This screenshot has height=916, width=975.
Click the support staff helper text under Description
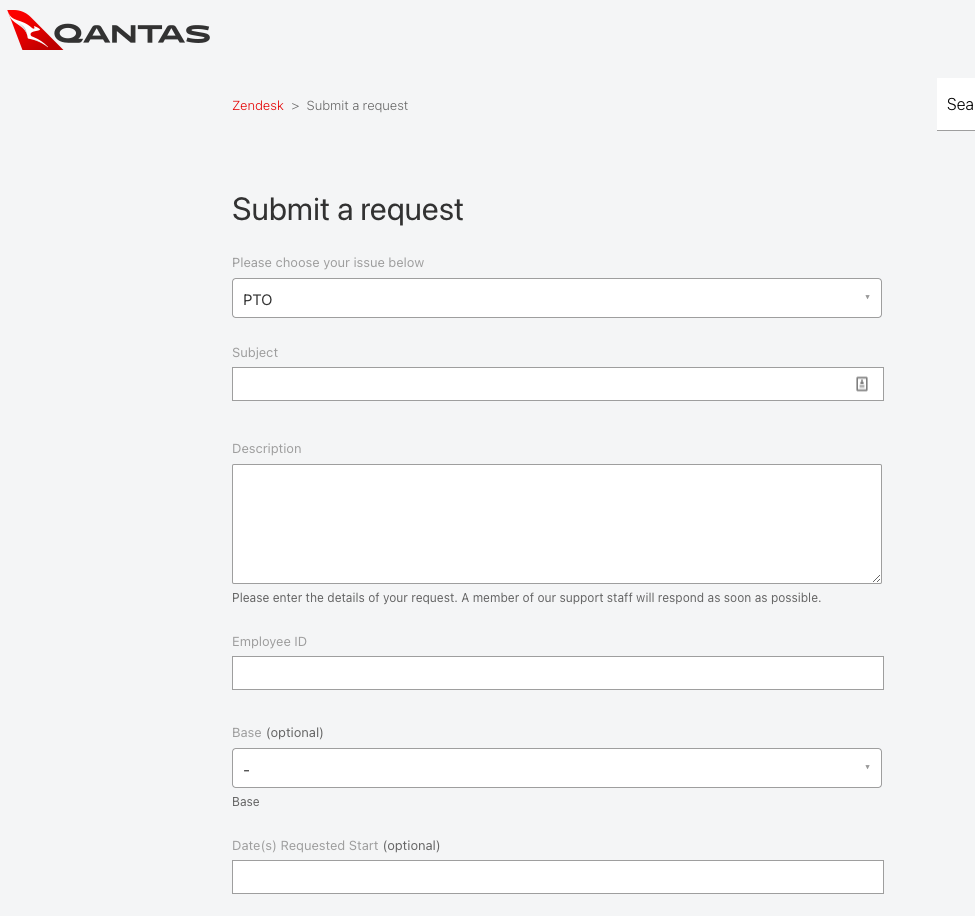point(526,597)
